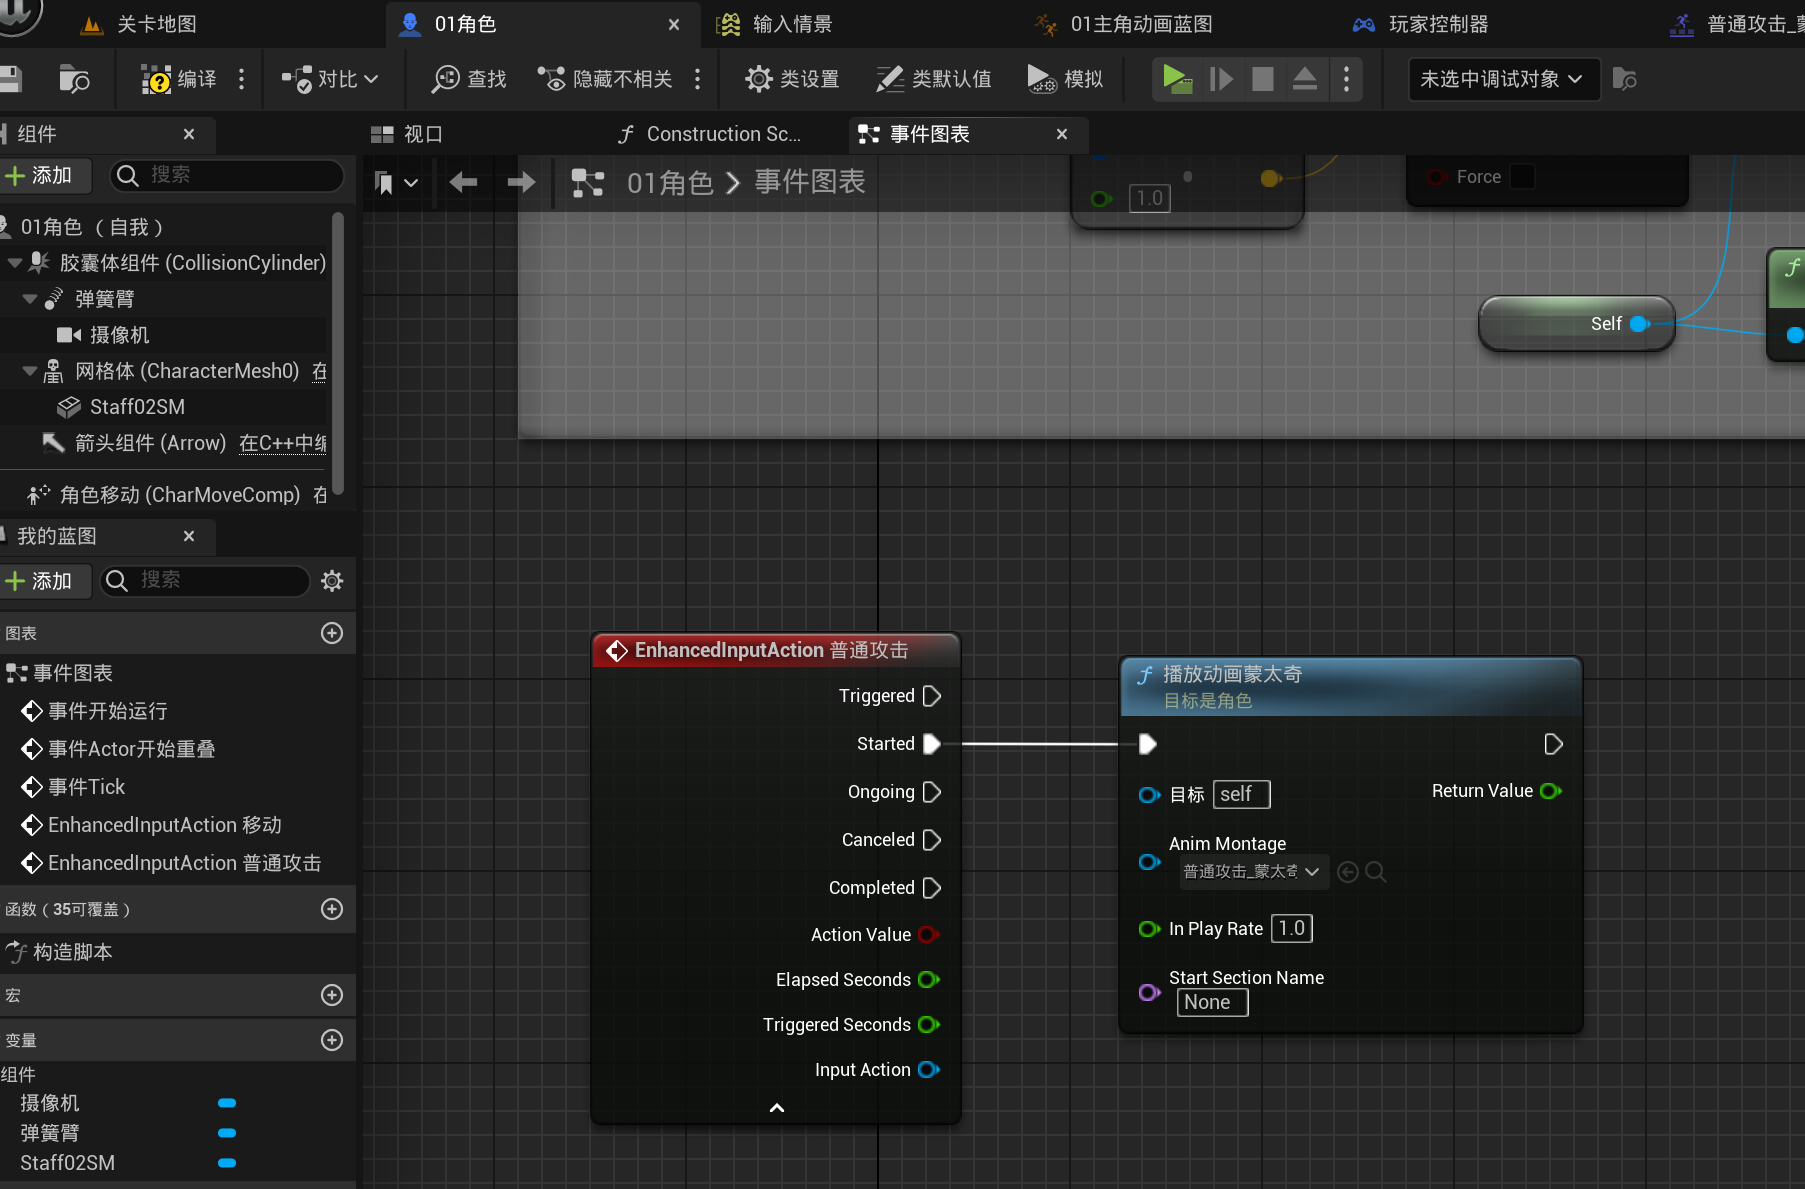Click the In Play Rate value field
Image resolution: width=1805 pixels, height=1189 pixels.
1291,929
